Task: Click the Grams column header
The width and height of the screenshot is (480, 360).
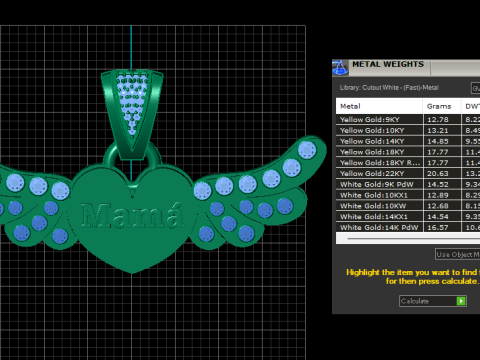Action: pos(442,106)
